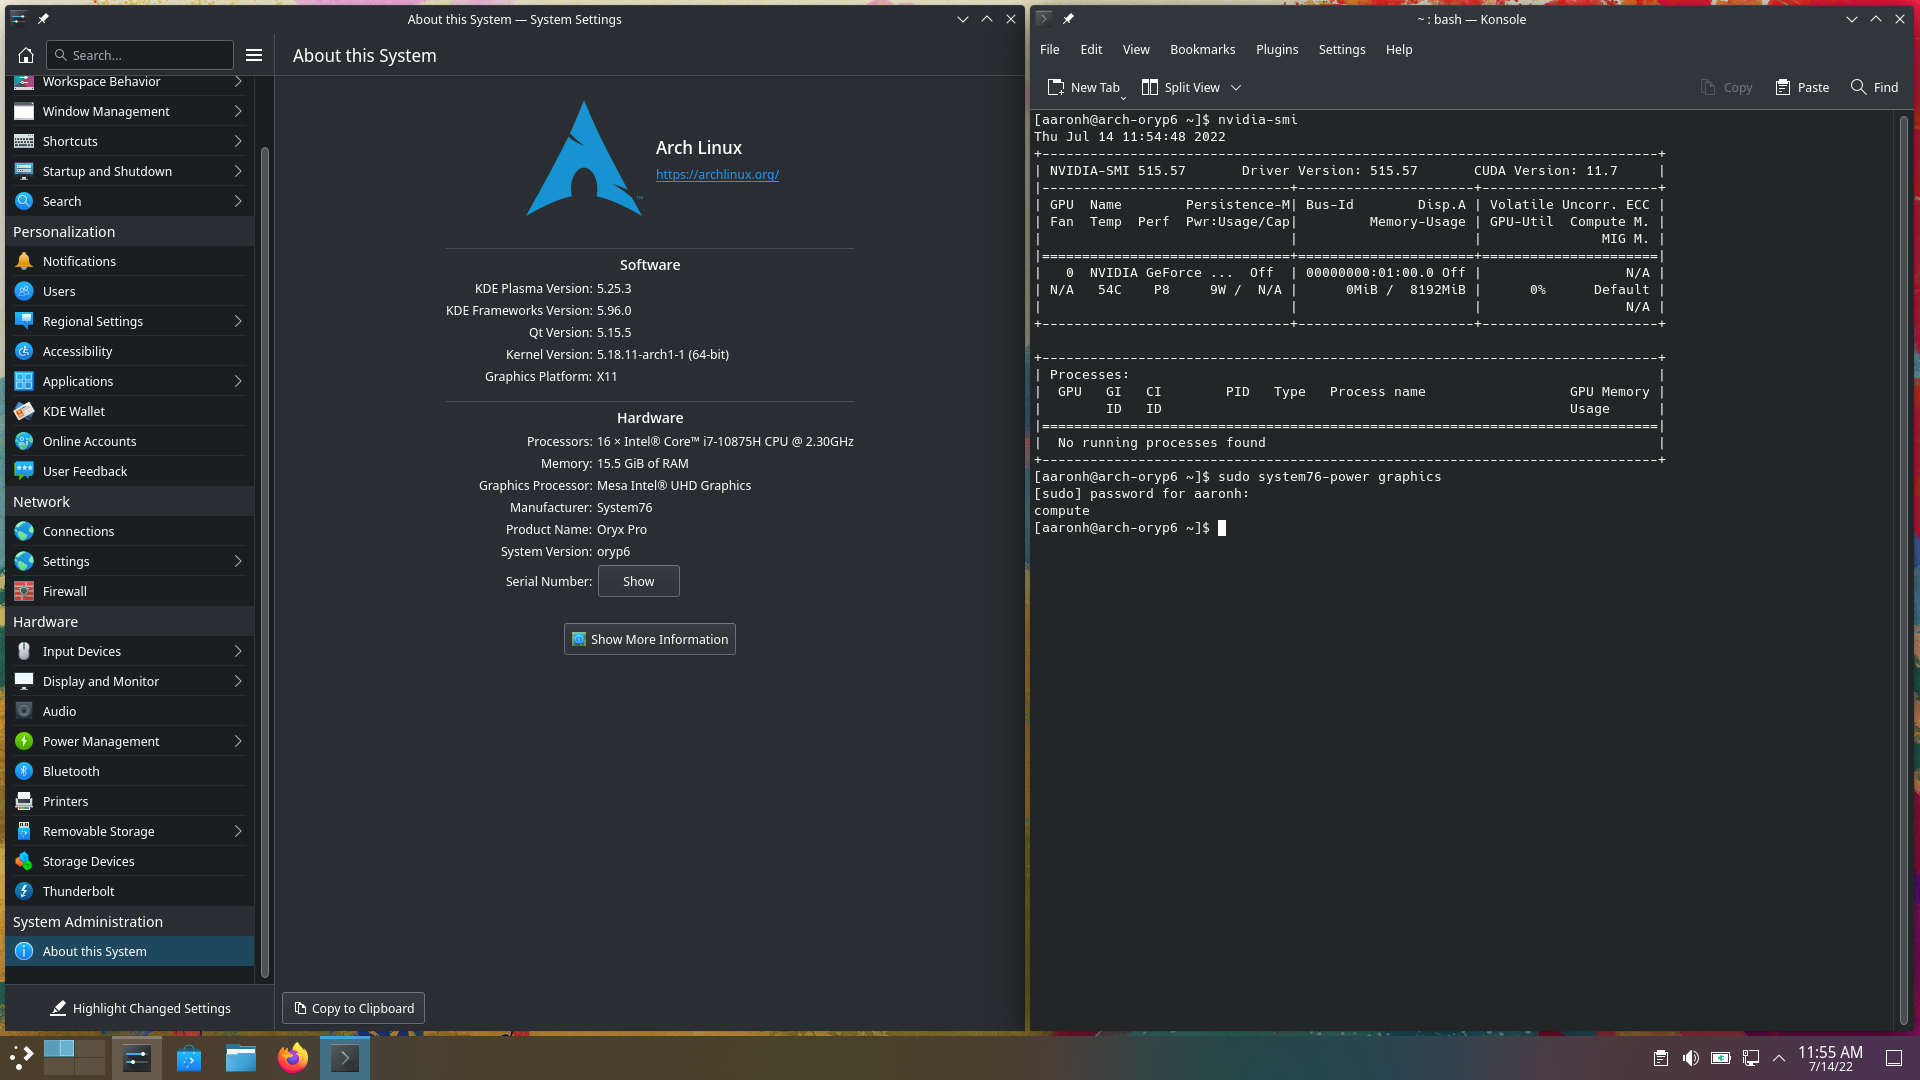Click the Konsole terminal scrollbar
Image resolution: width=1920 pixels, height=1080 pixels.
1903,570
